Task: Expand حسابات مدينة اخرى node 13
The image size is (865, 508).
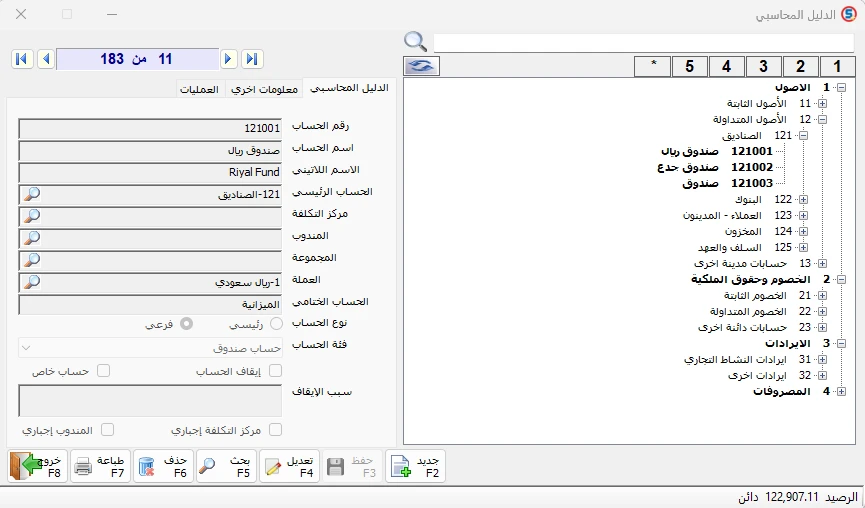Action: [x=823, y=264]
